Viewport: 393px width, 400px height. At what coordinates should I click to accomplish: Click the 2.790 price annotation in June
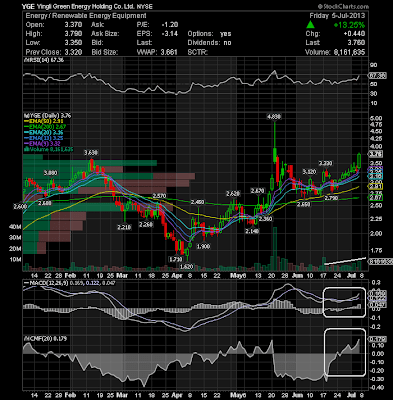[x=332, y=198]
